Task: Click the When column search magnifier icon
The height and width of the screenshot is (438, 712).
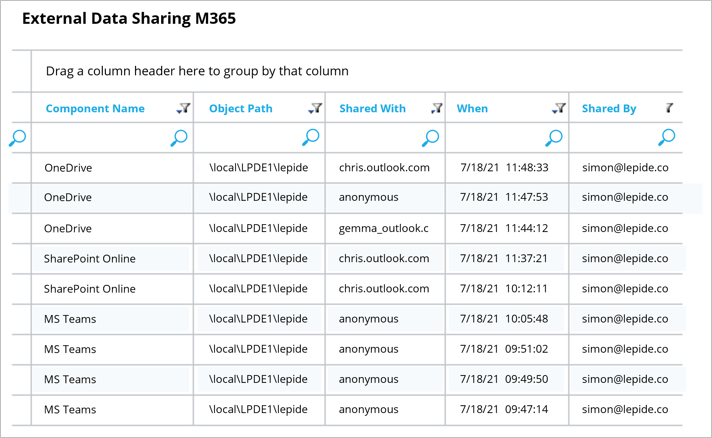Action: click(554, 138)
